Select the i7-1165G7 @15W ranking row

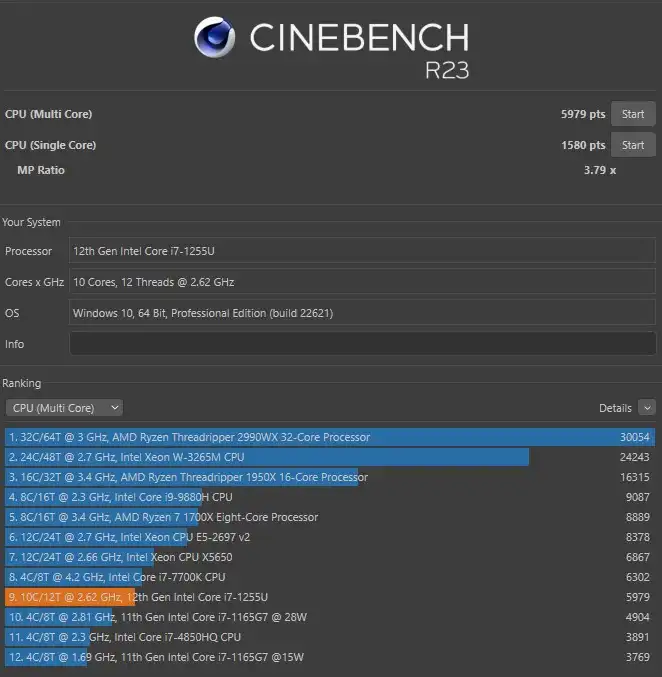coord(330,657)
